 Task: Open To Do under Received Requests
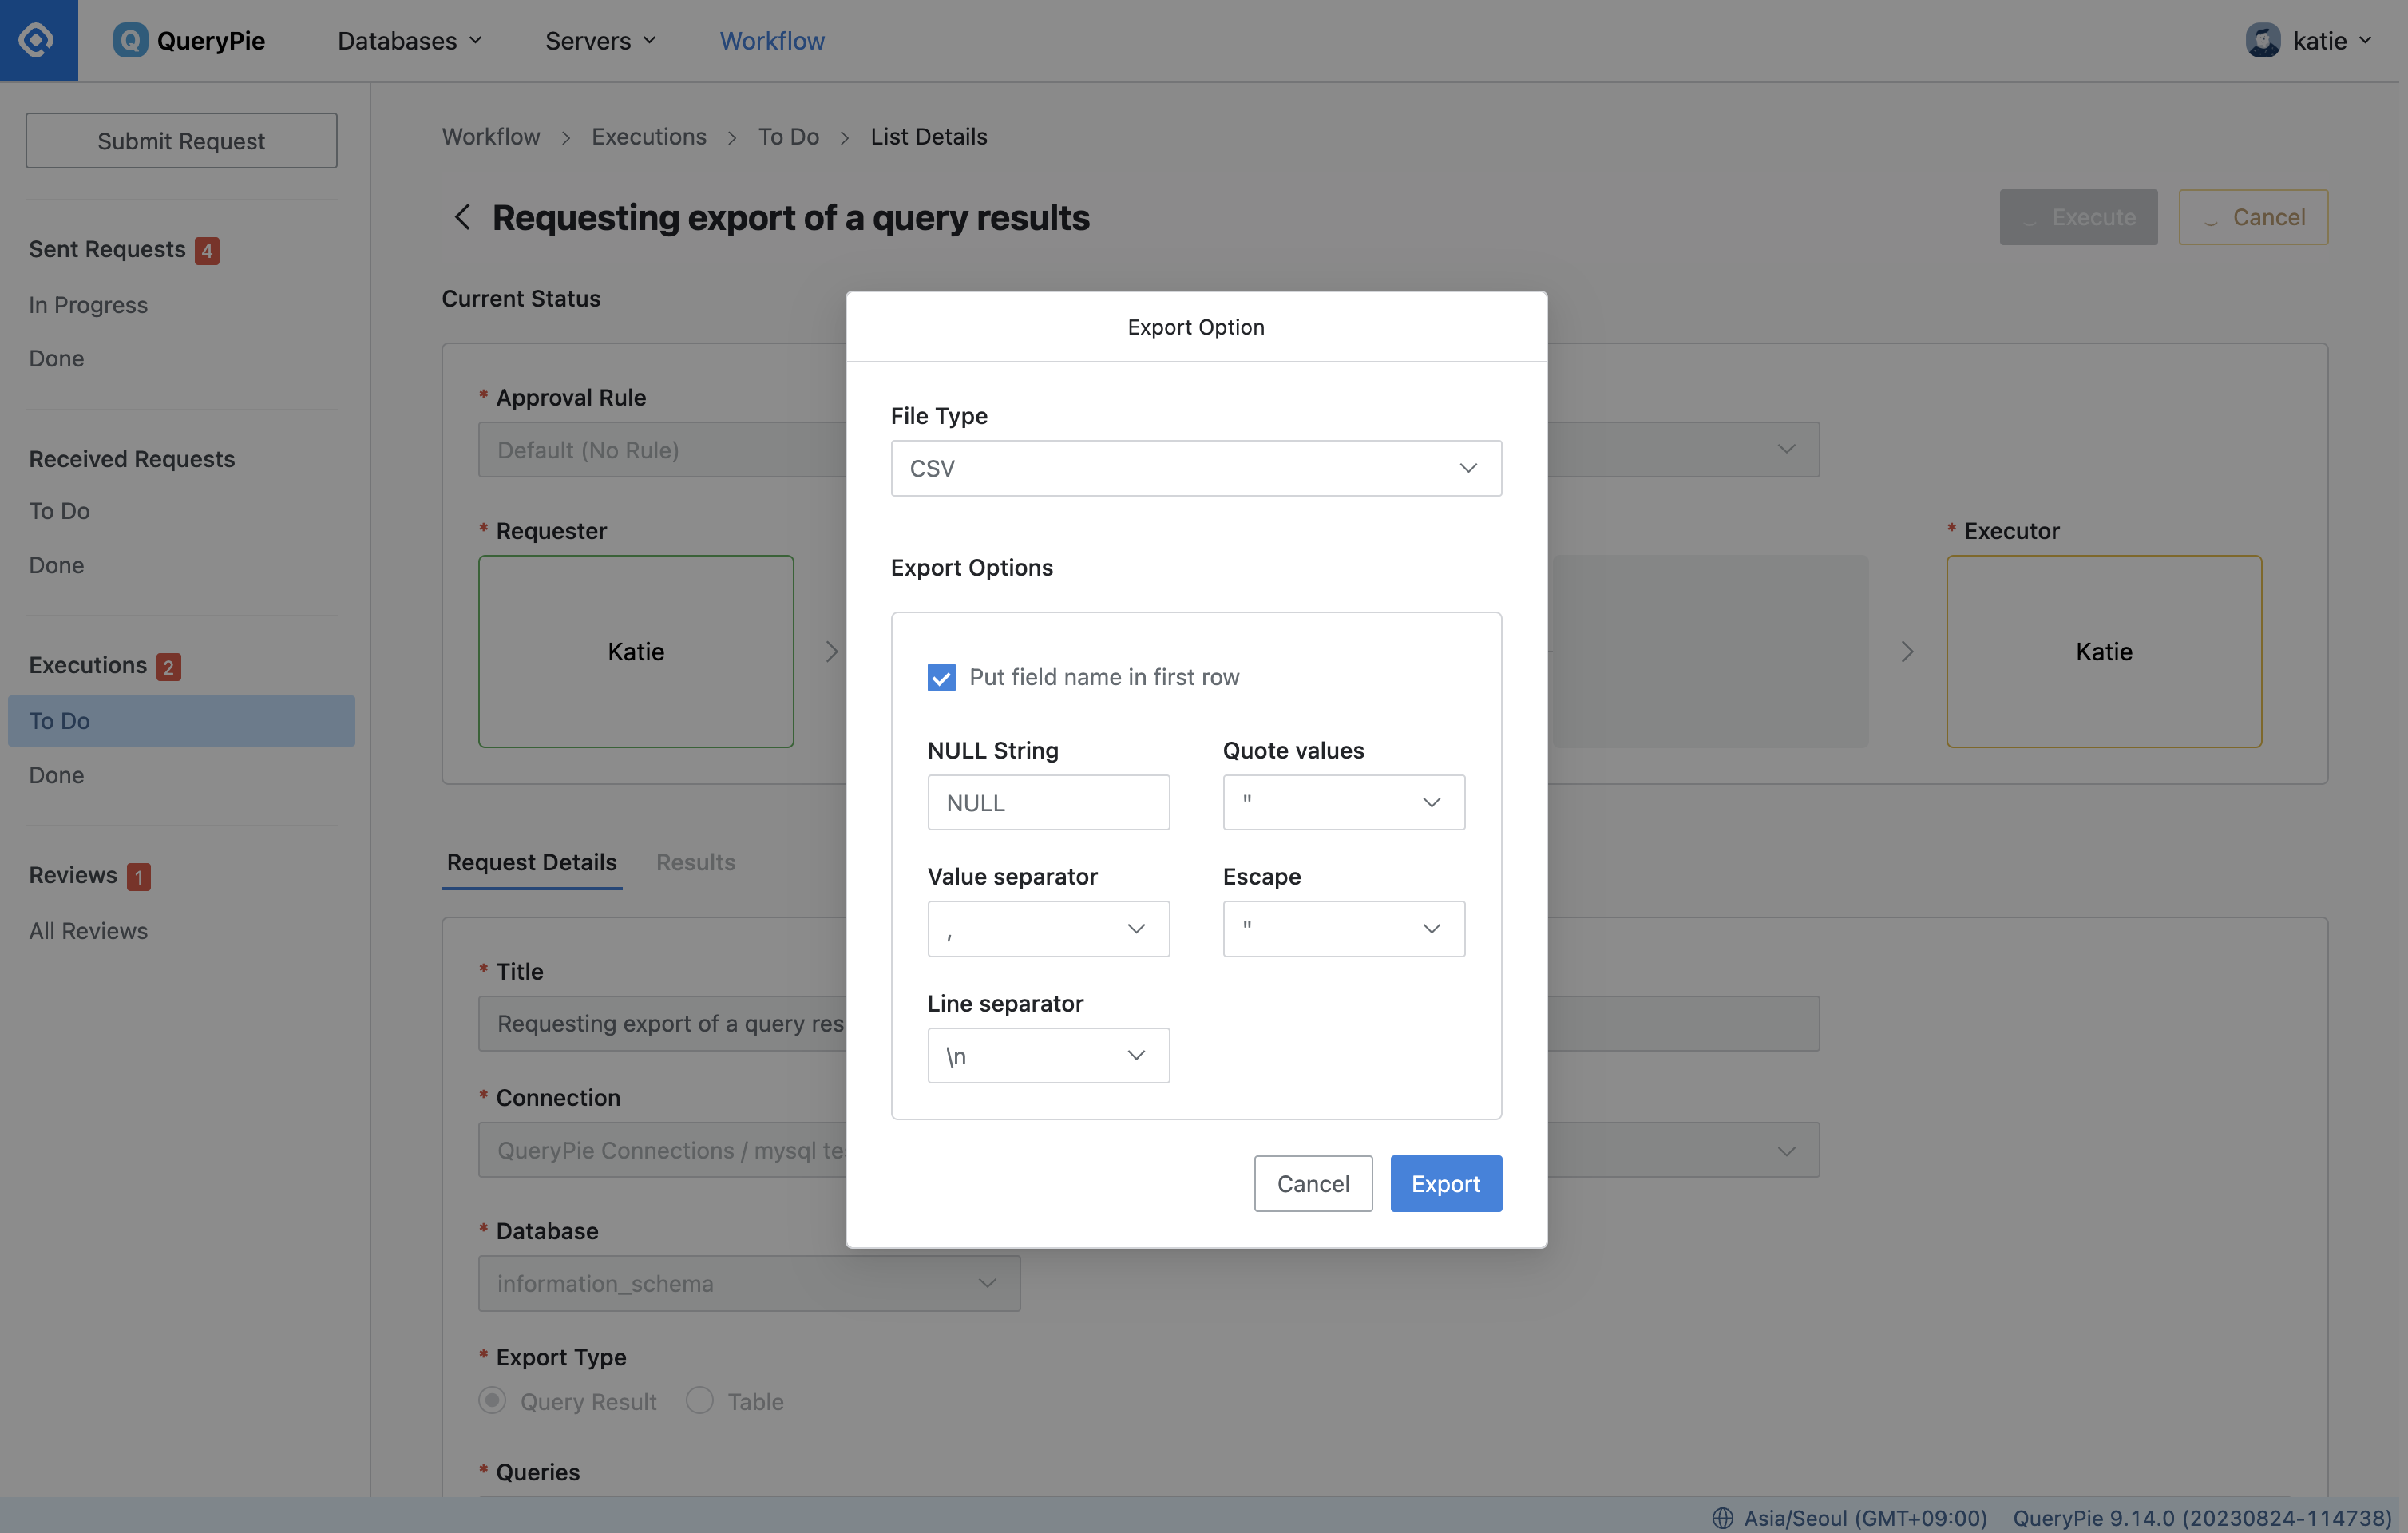point(59,510)
